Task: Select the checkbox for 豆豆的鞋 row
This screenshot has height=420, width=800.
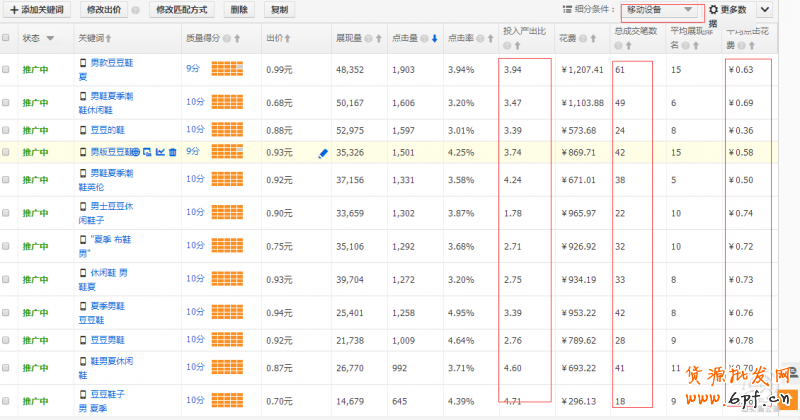Action: (6, 130)
